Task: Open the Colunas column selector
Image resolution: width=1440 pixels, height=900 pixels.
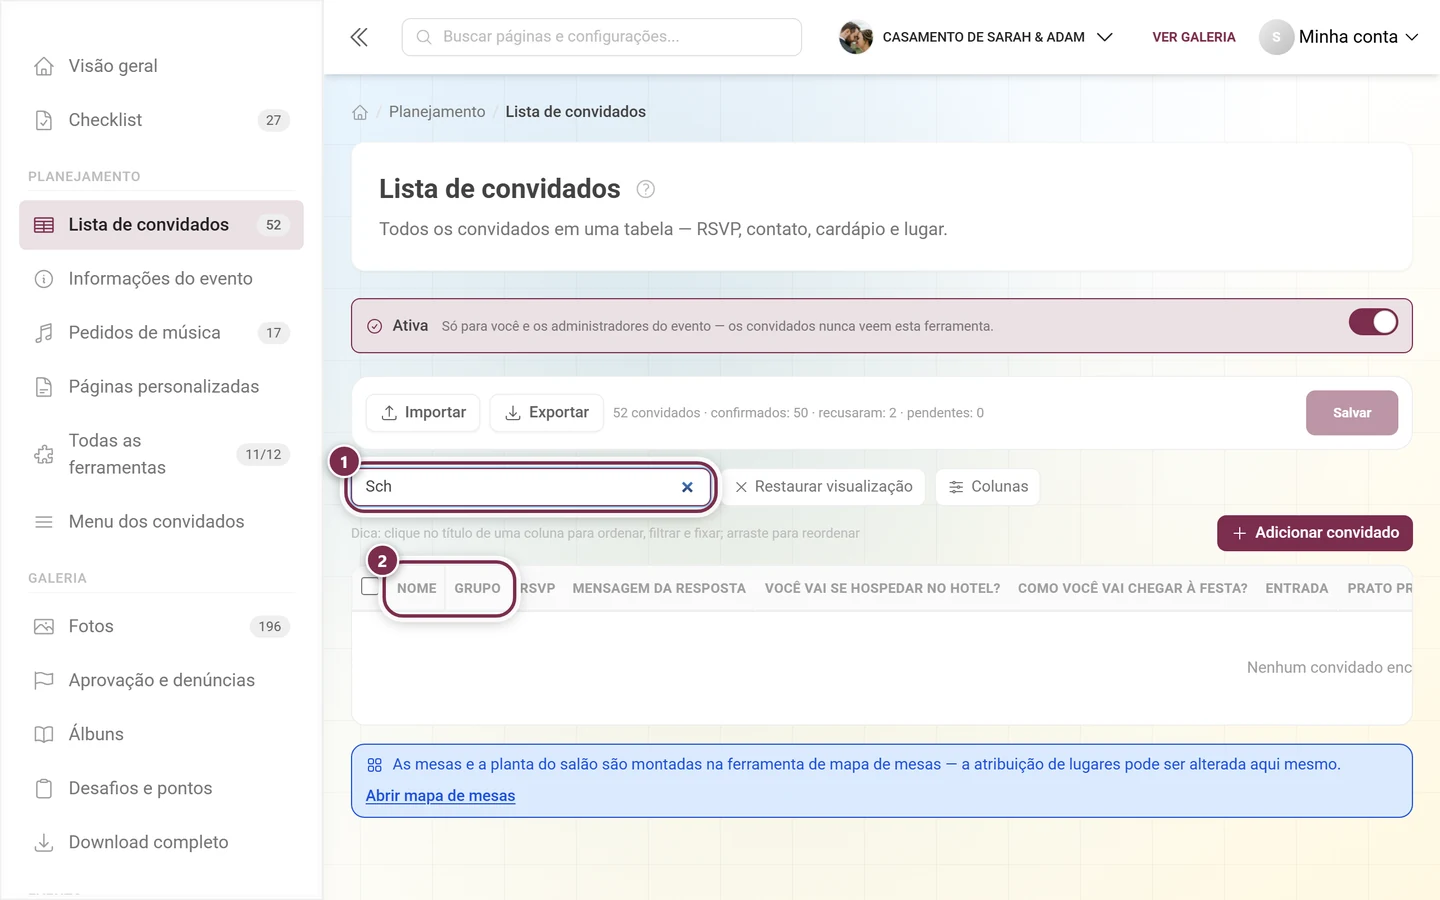Action: click(x=988, y=487)
